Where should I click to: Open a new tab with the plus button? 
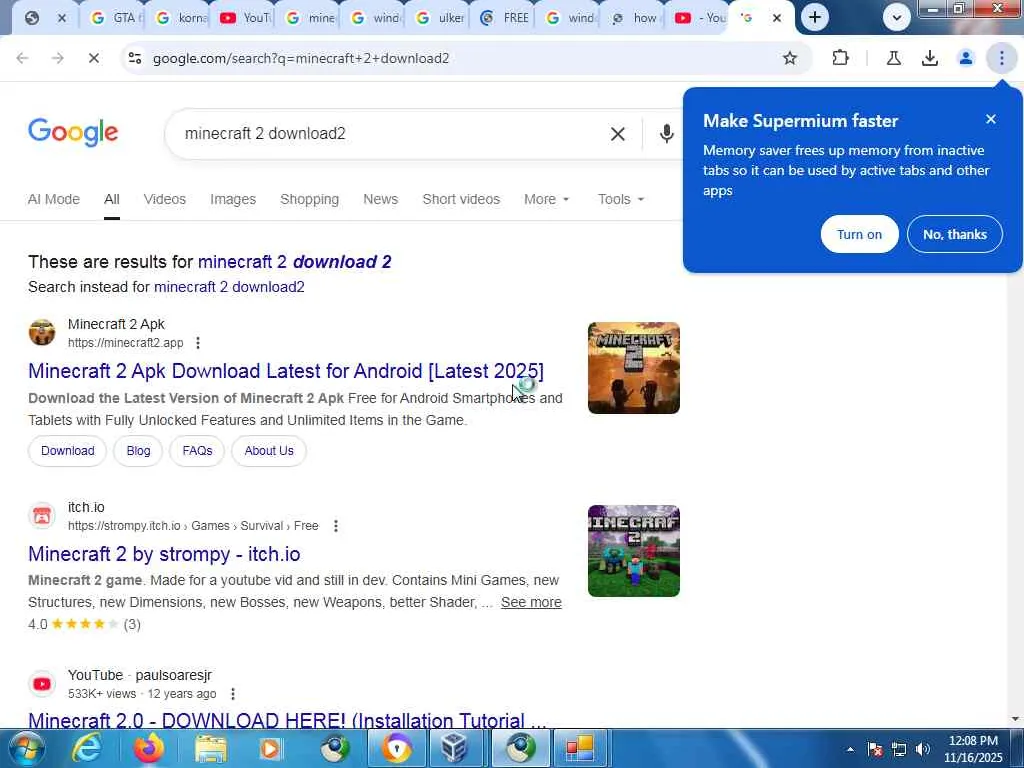814,17
